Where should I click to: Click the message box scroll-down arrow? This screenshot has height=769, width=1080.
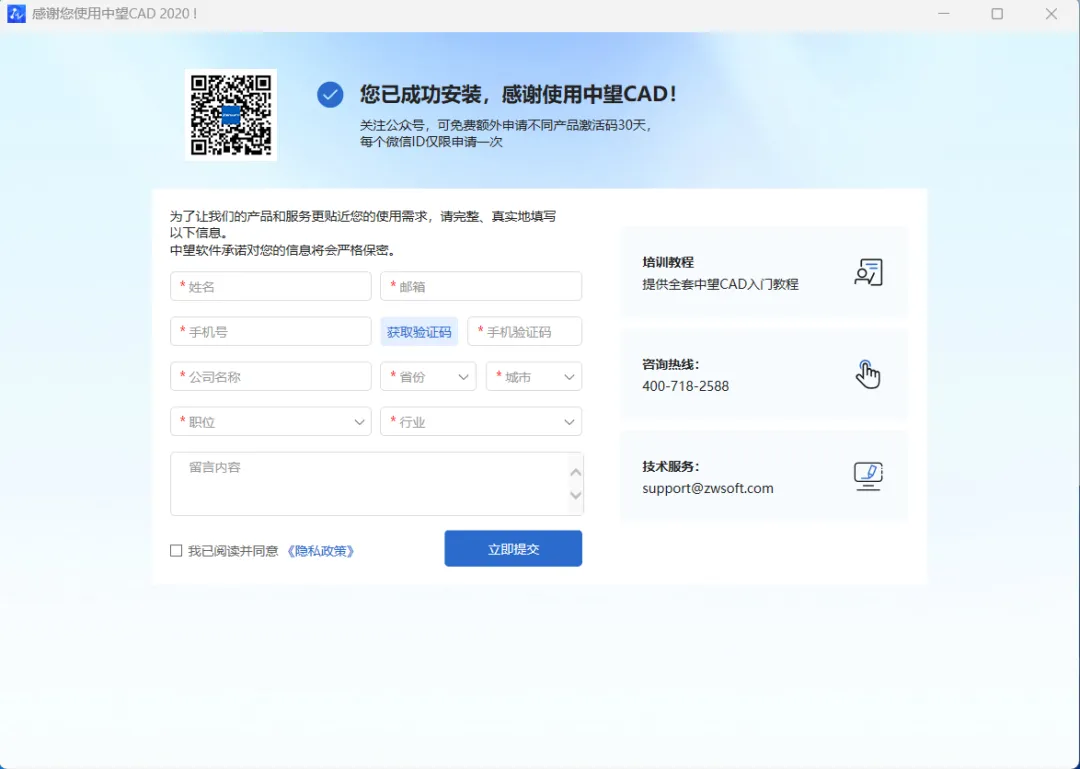point(576,495)
